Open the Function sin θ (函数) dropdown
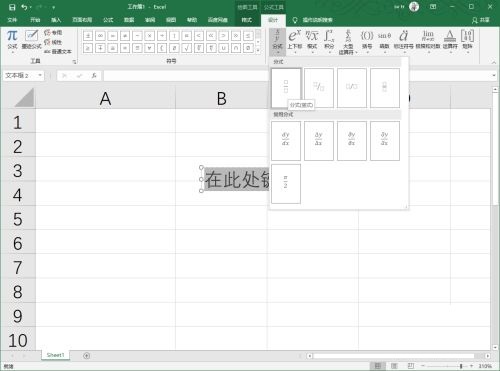 pyautogui.click(x=384, y=41)
